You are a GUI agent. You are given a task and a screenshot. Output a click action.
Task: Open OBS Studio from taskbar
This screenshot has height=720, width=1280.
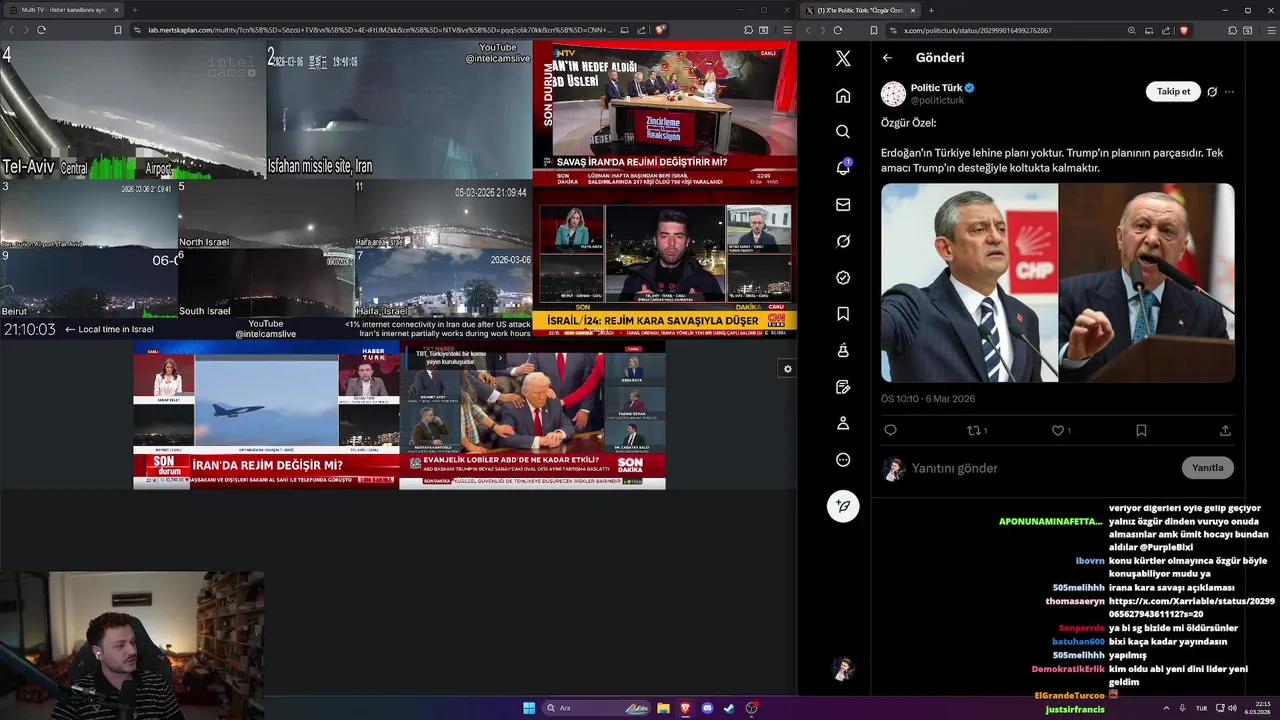tap(752, 708)
